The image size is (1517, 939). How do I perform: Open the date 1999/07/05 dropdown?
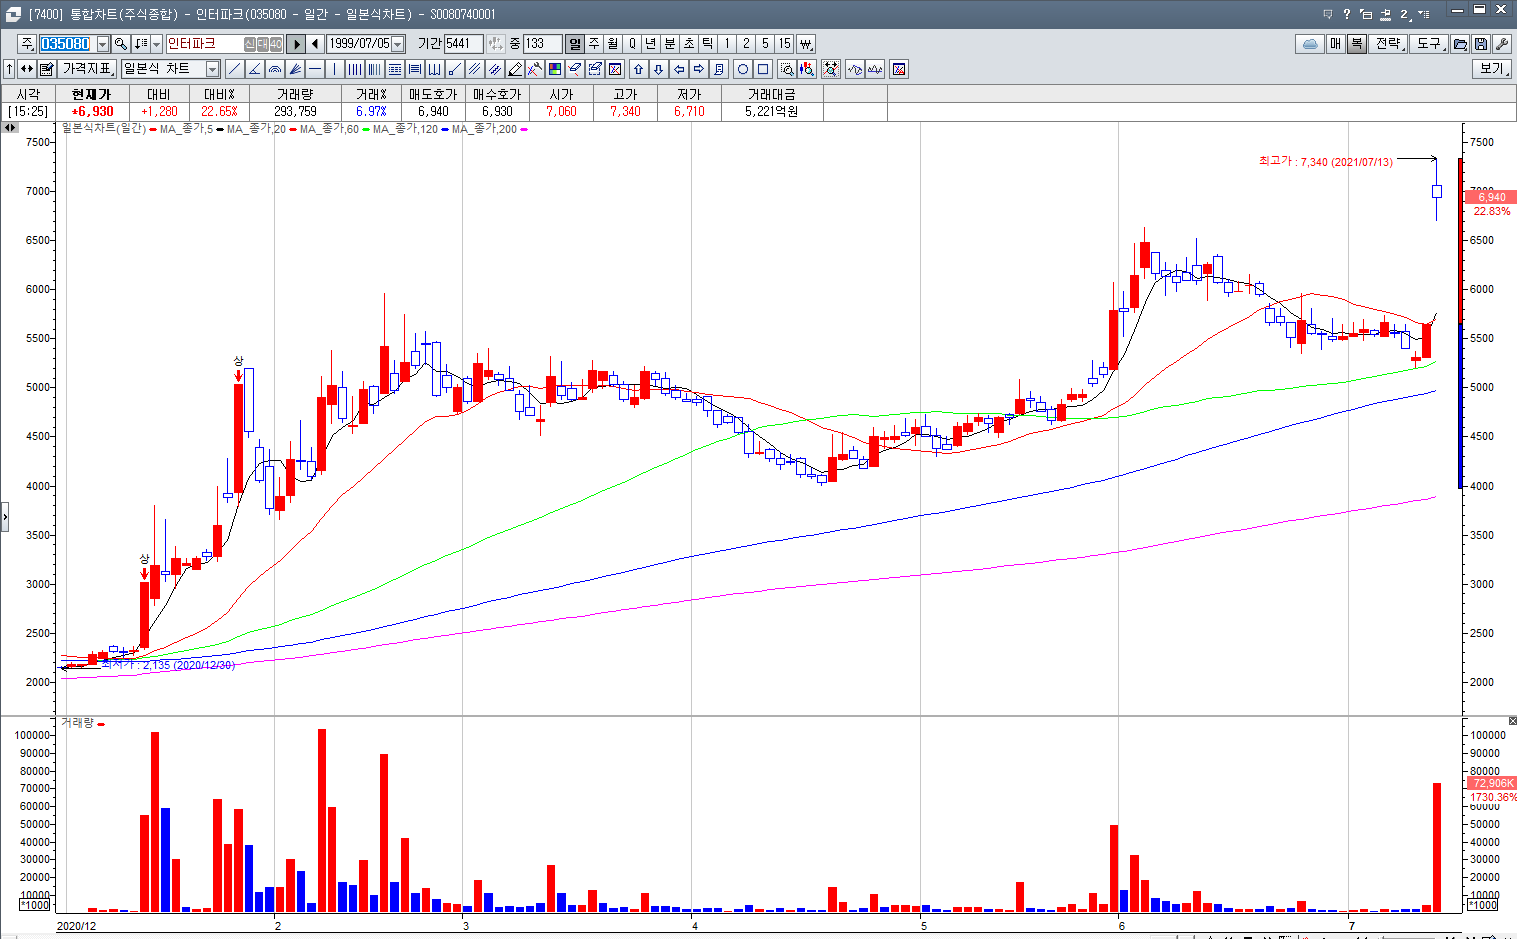(x=398, y=44)
